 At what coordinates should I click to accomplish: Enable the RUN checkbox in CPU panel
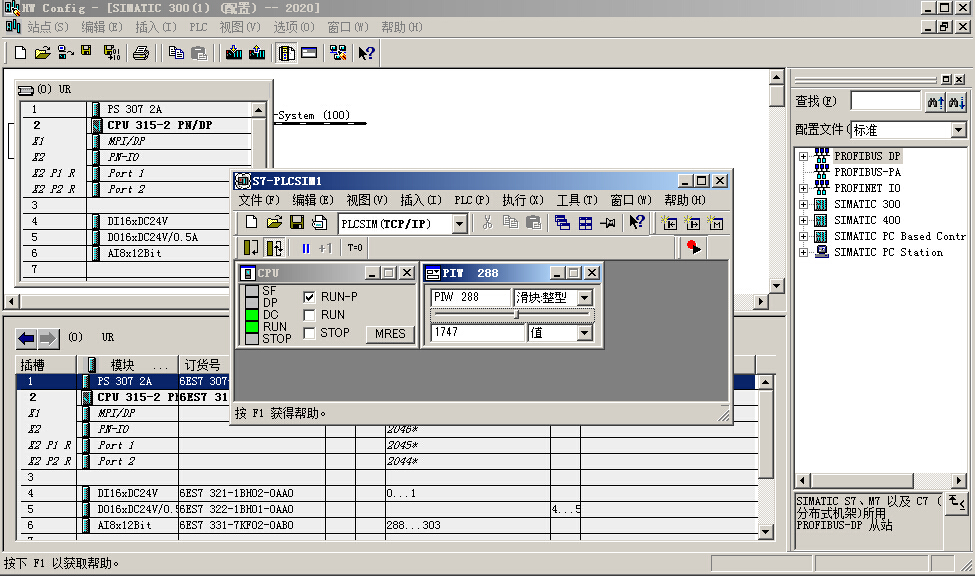coord(310,315)
